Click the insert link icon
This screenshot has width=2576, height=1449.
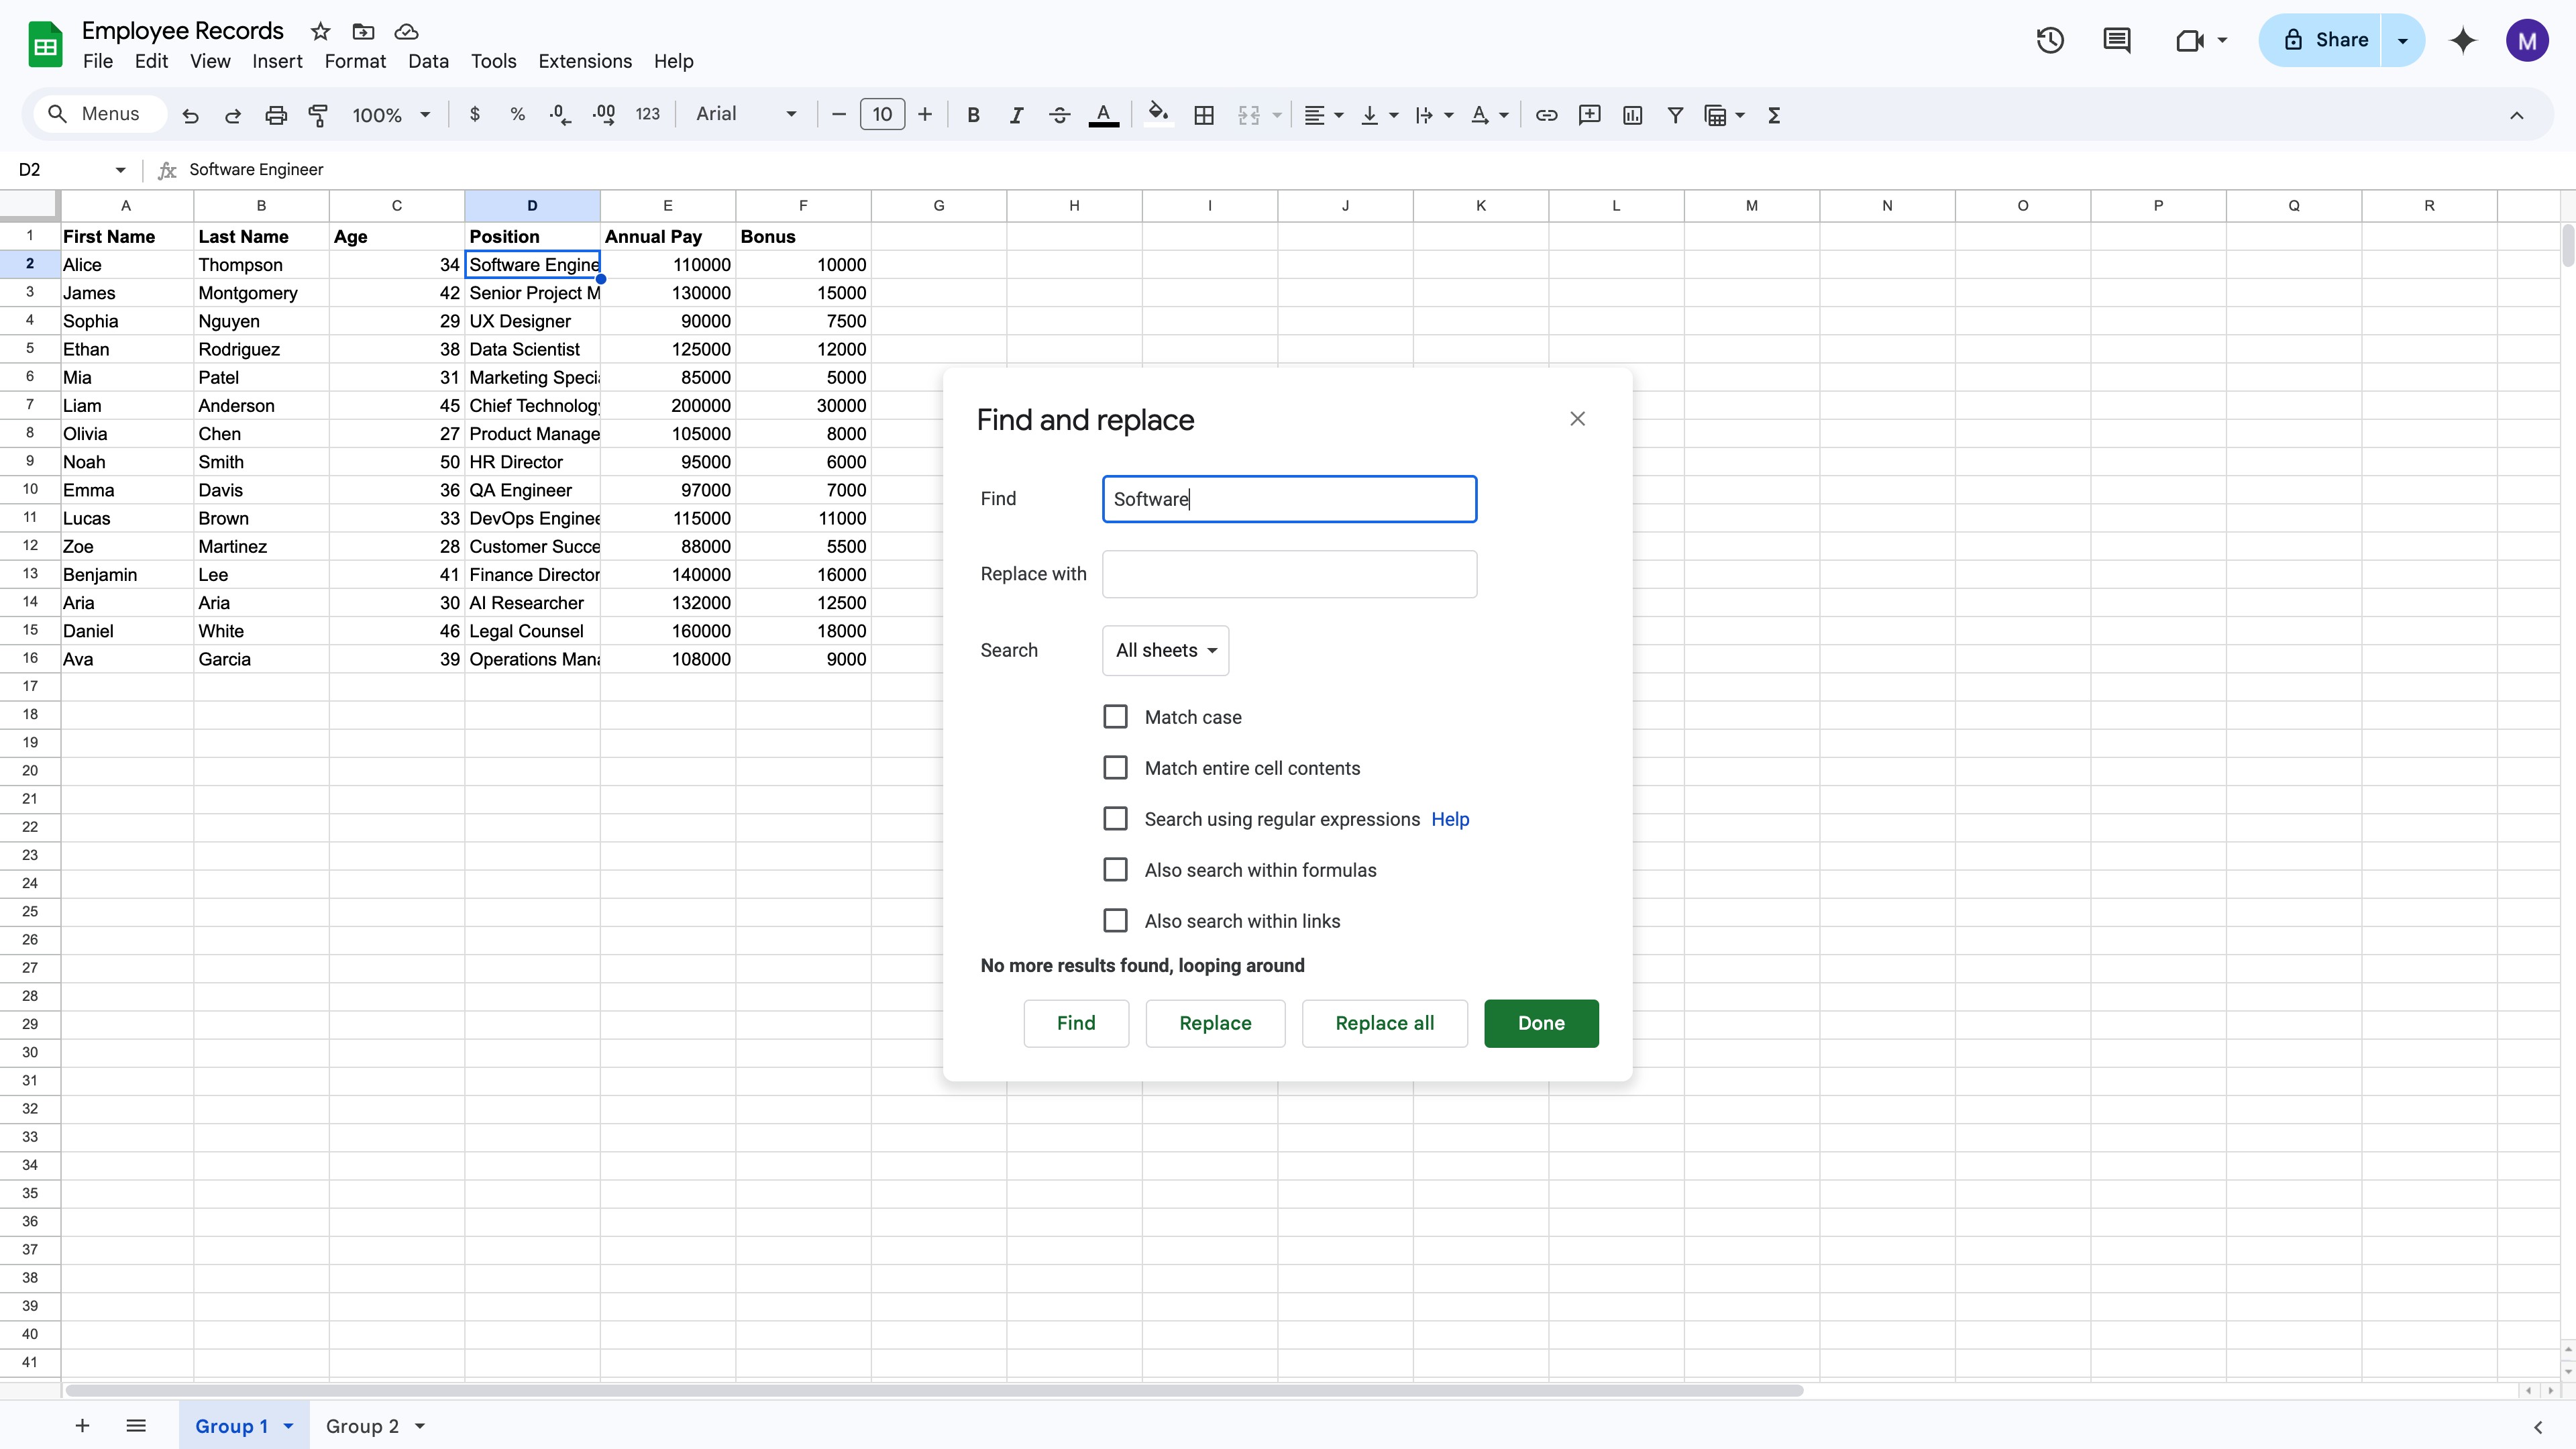pyautogui.click(x=1546, y=115)
